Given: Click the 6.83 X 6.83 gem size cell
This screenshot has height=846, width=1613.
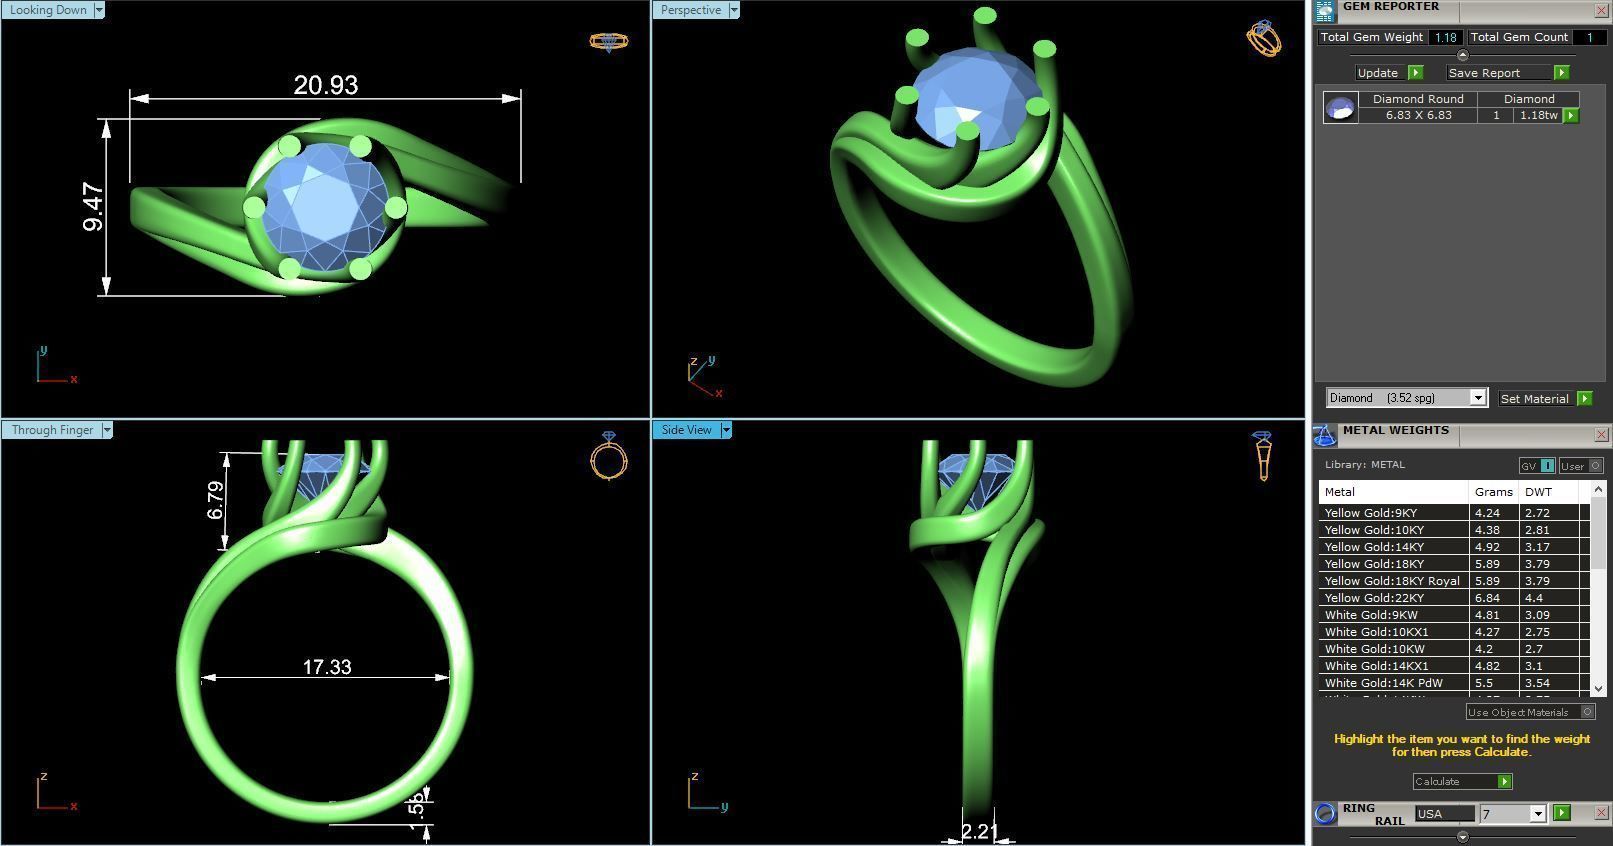Looking at the screenshot, I should (x=1418, y=115).
